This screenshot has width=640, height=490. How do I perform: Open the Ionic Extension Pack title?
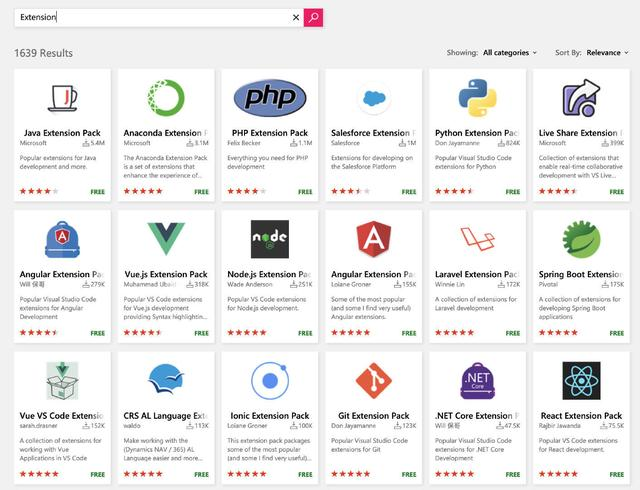270,416
